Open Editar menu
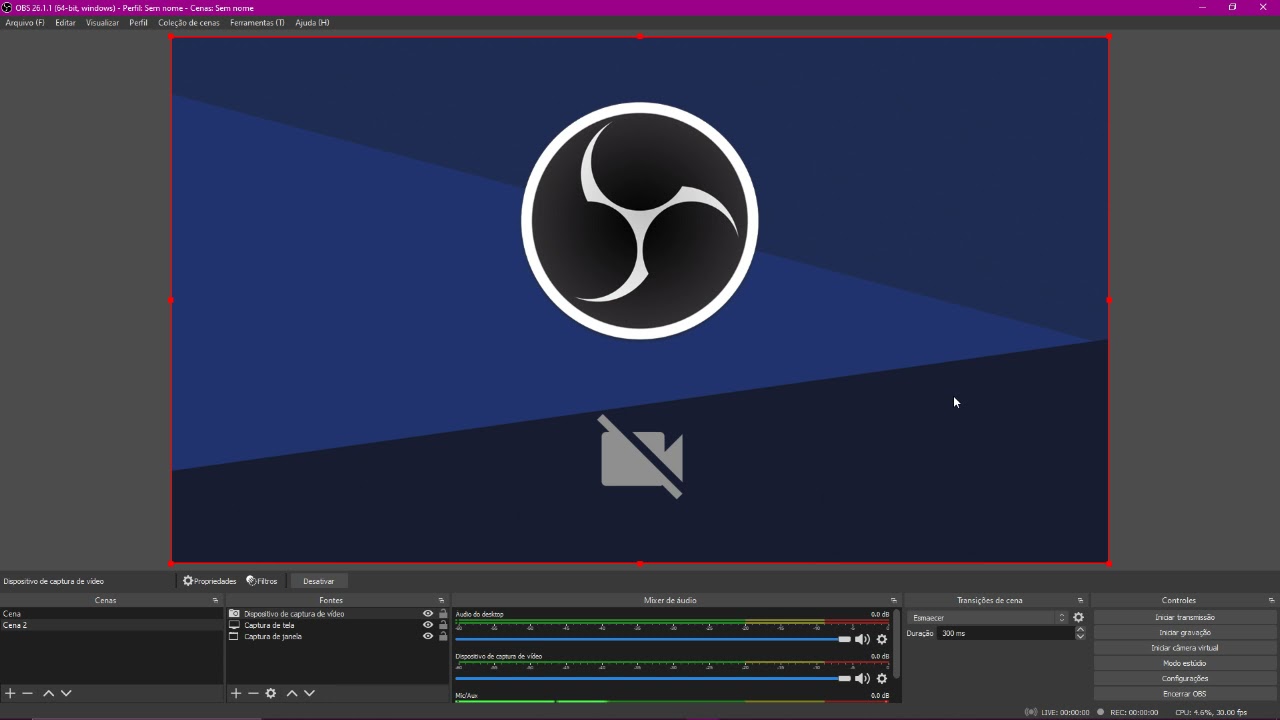 (x=65, y=22)
